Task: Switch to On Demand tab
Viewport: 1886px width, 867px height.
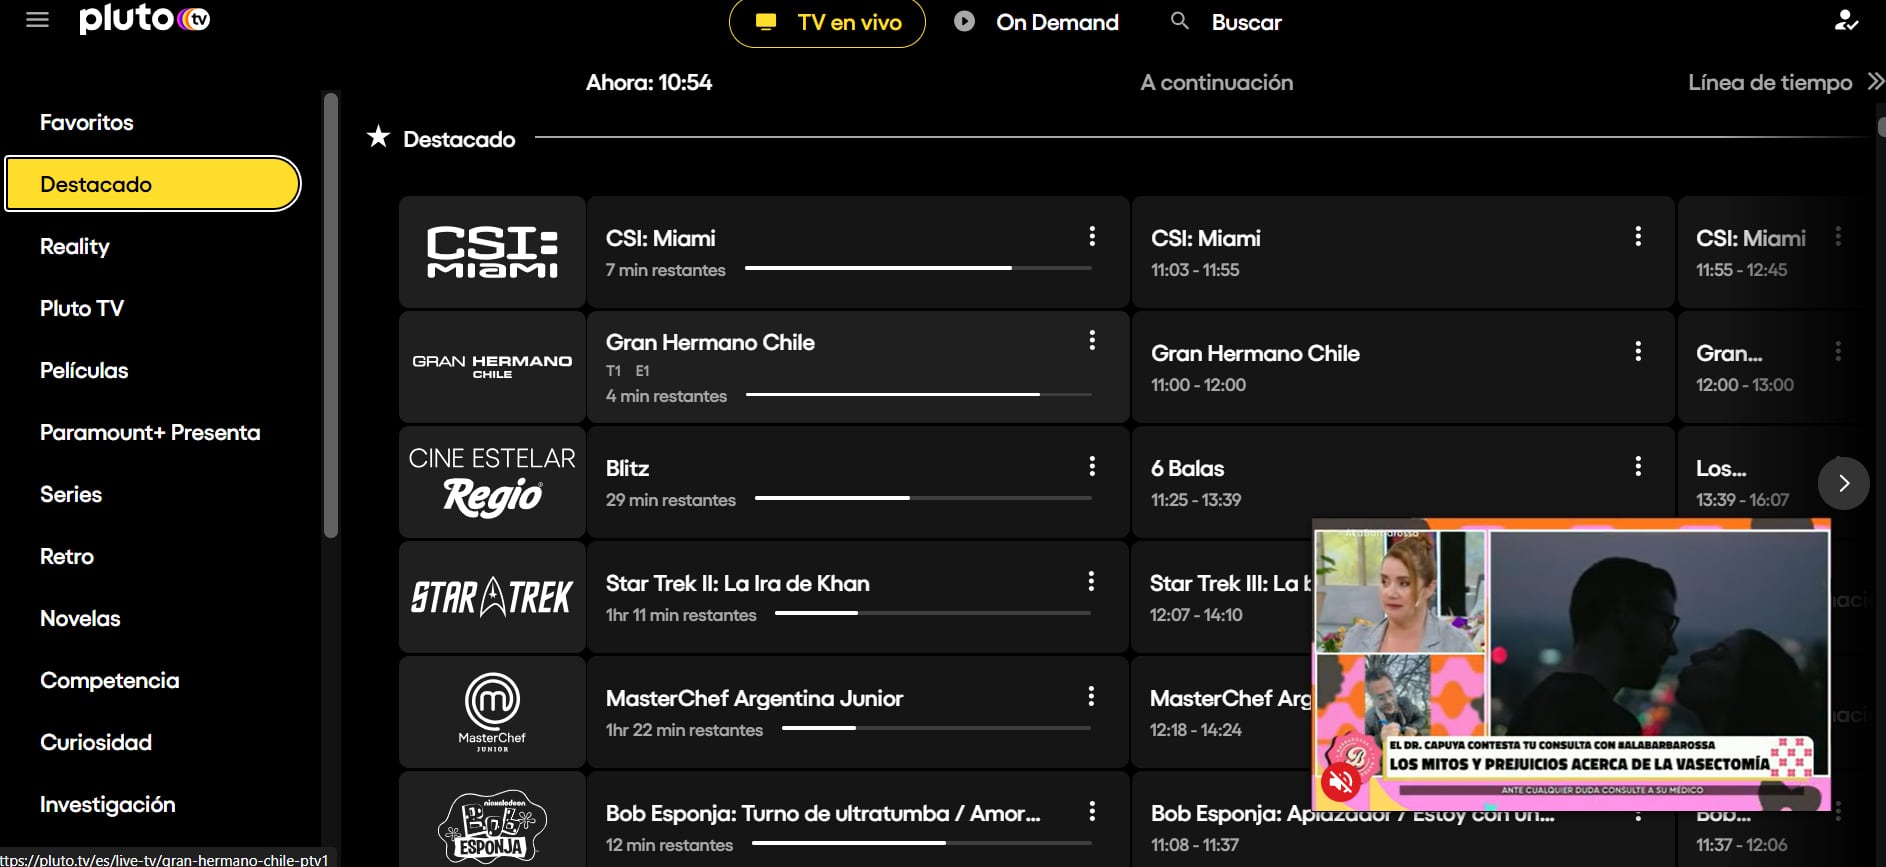Action: (x=1036, y=22)
